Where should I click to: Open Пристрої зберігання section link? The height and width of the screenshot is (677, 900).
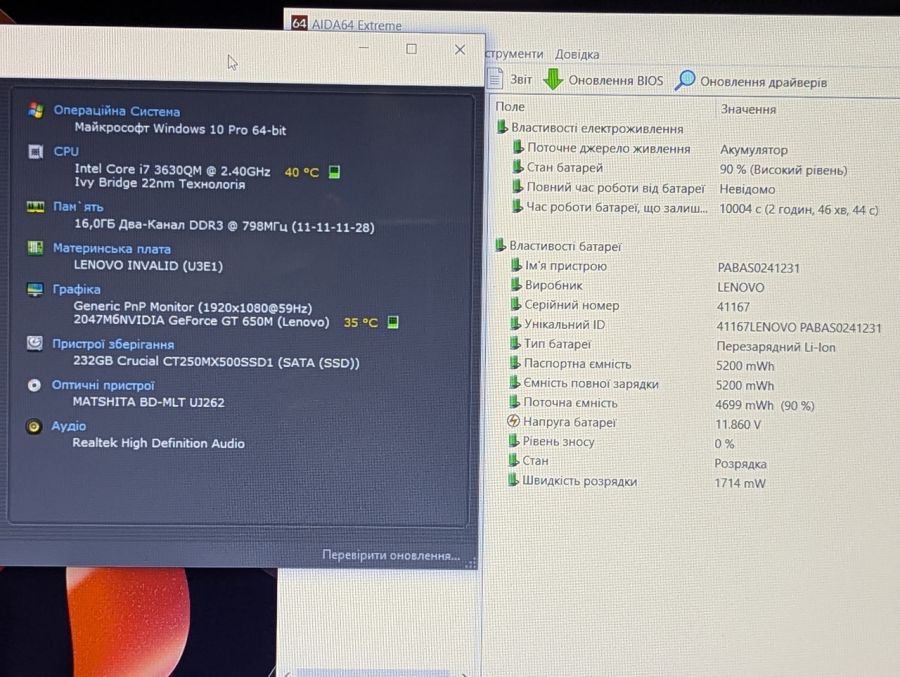[113, 344]
